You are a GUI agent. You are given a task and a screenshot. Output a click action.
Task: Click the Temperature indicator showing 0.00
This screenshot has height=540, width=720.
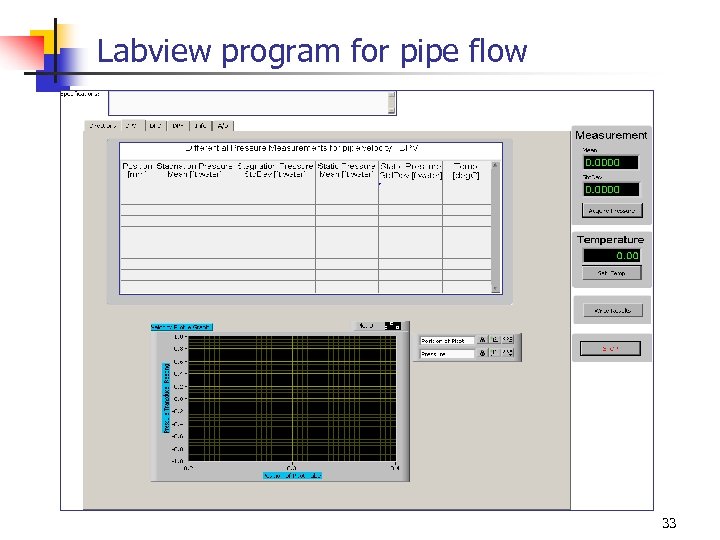point(612,256)
